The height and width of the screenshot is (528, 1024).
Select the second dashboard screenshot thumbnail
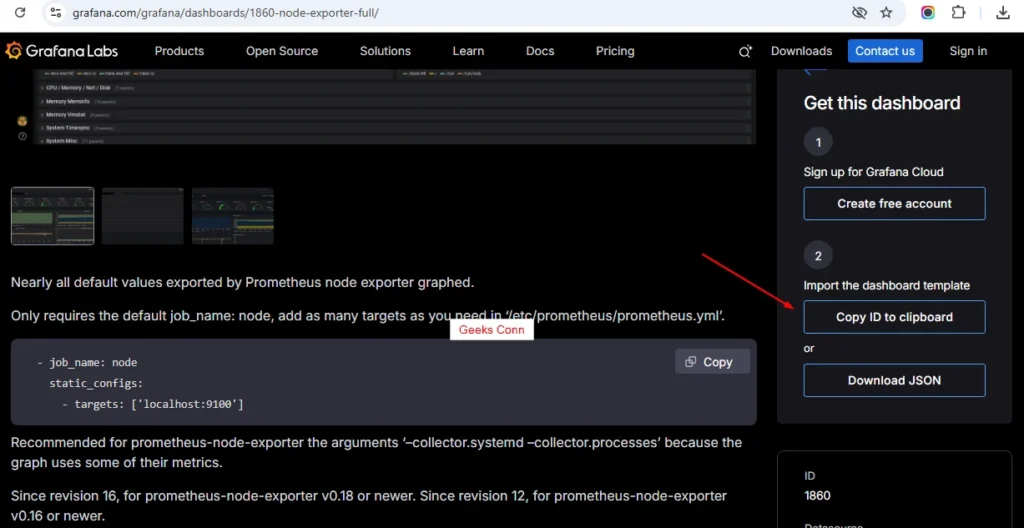(142, 216)
